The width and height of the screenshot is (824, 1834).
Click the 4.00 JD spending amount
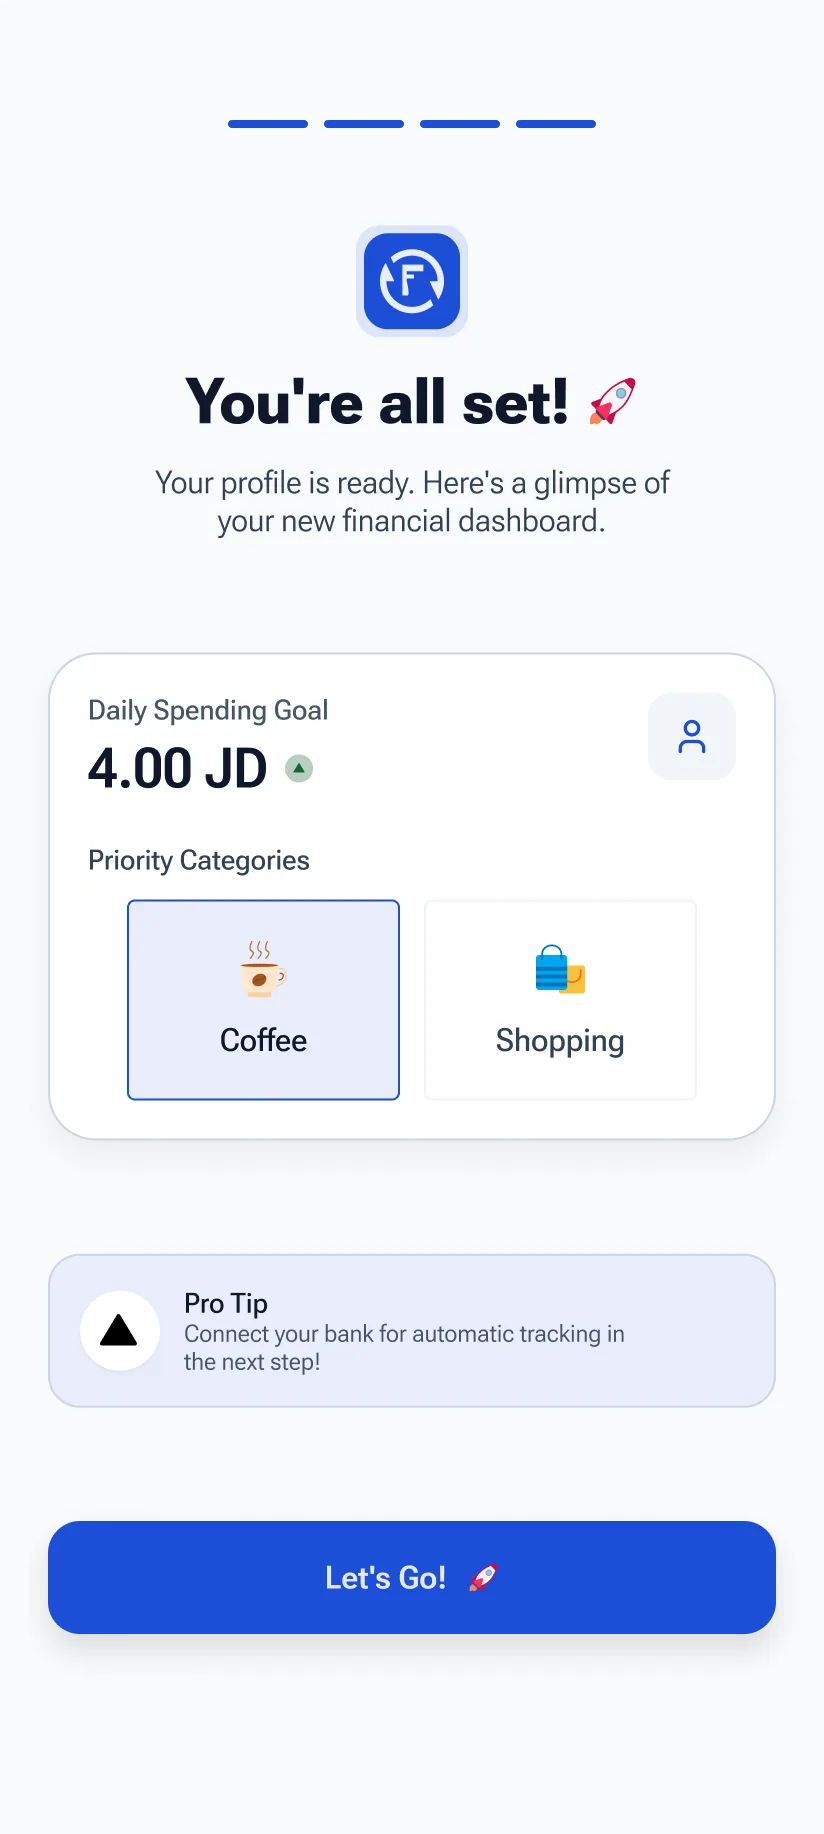178,768
